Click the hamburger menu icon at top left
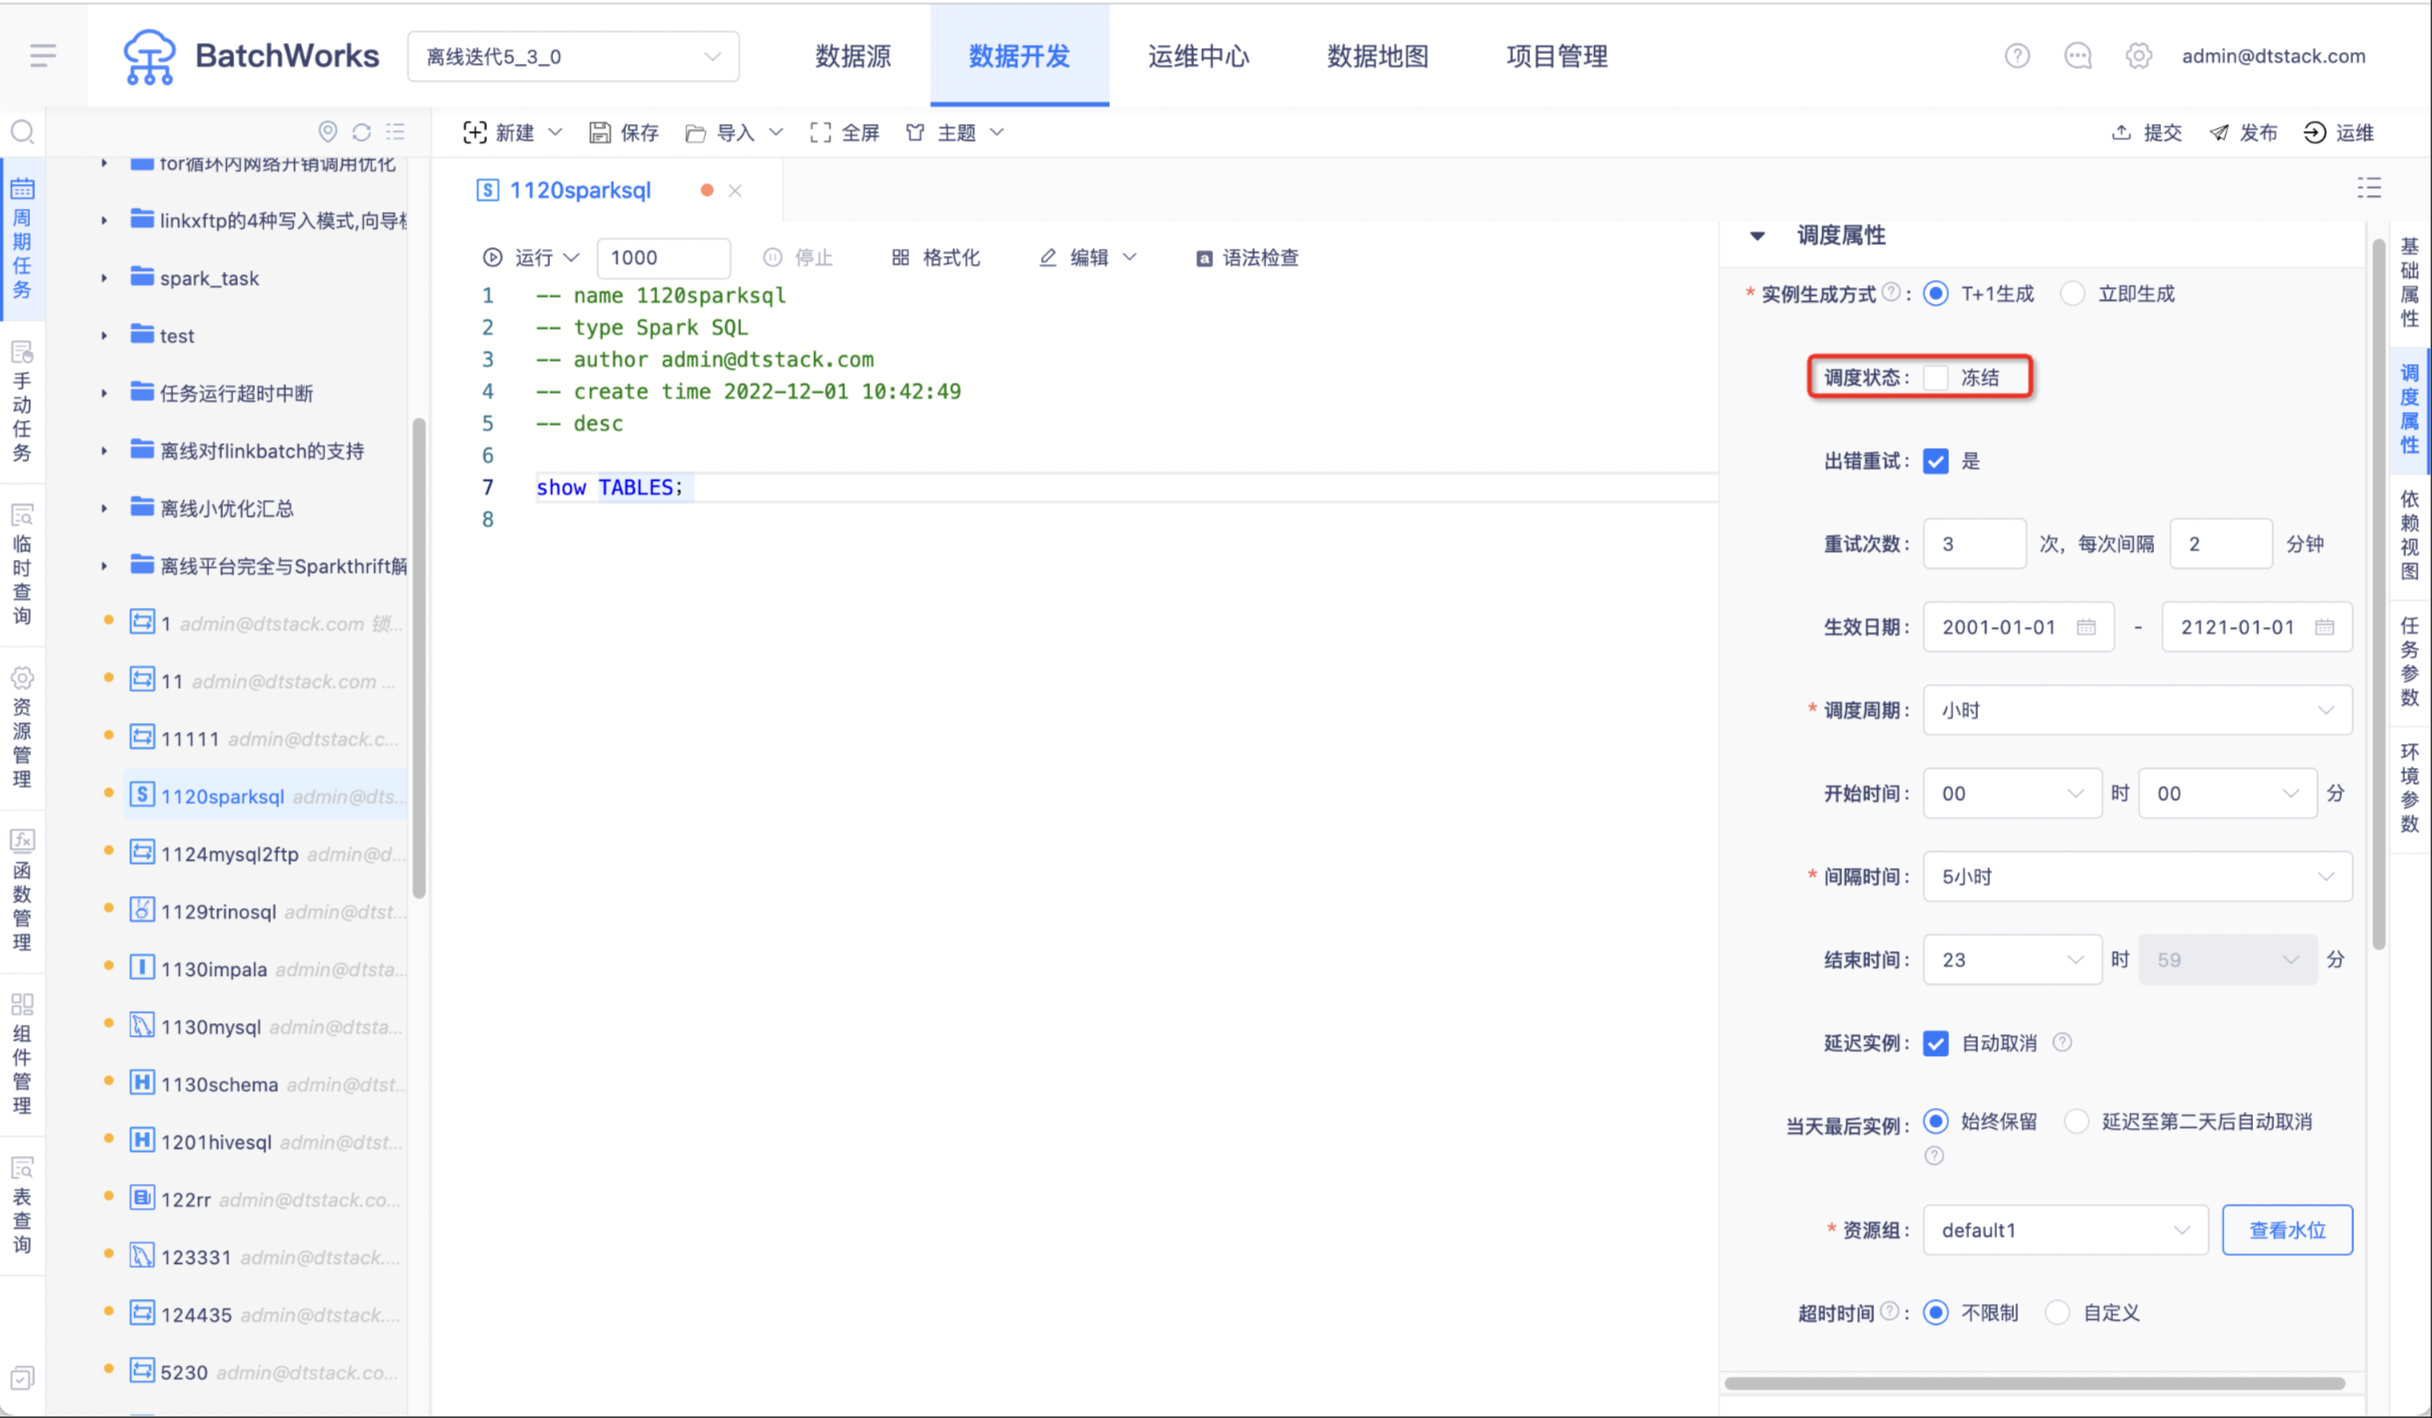2432x1418 pixels. pos(42,55)
